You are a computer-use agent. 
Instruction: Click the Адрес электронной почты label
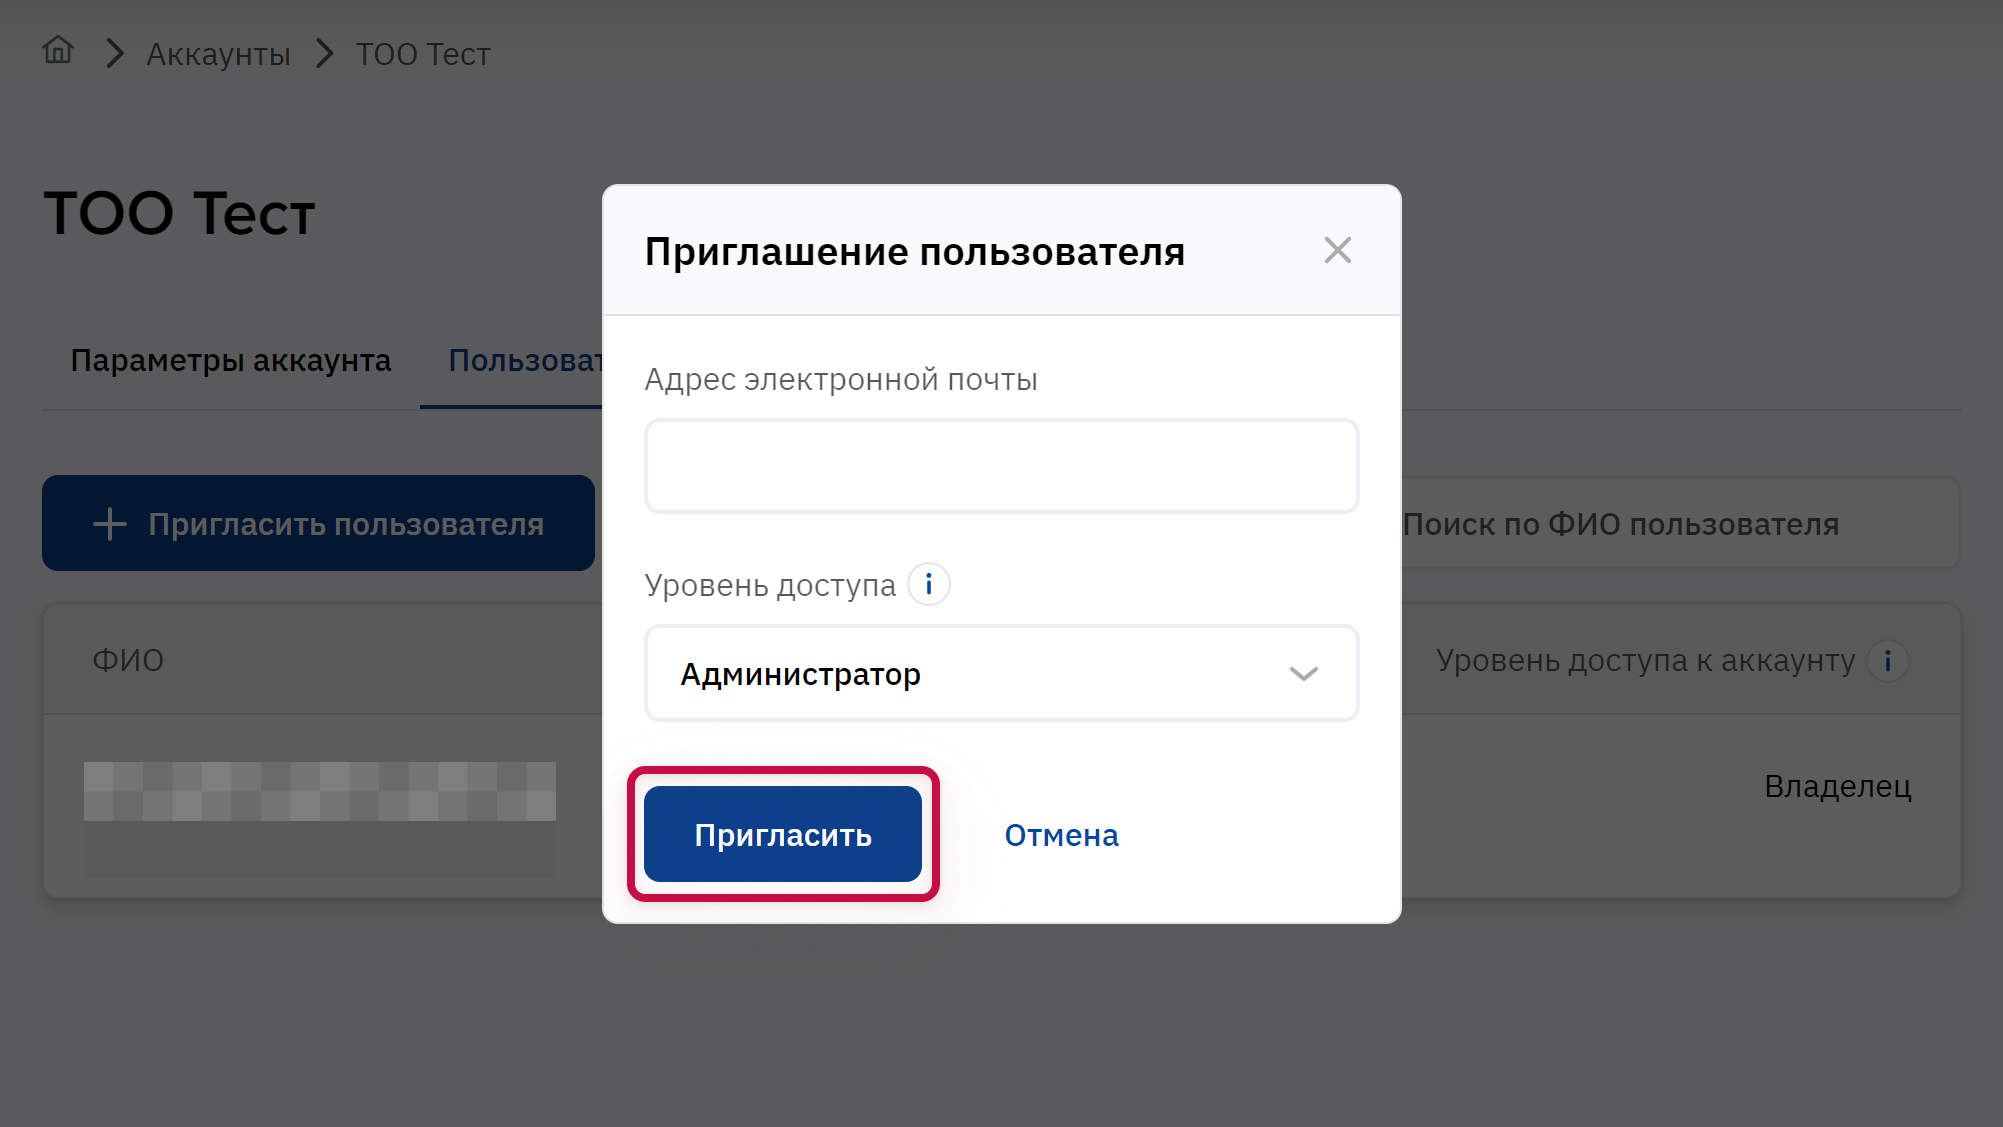840,380
